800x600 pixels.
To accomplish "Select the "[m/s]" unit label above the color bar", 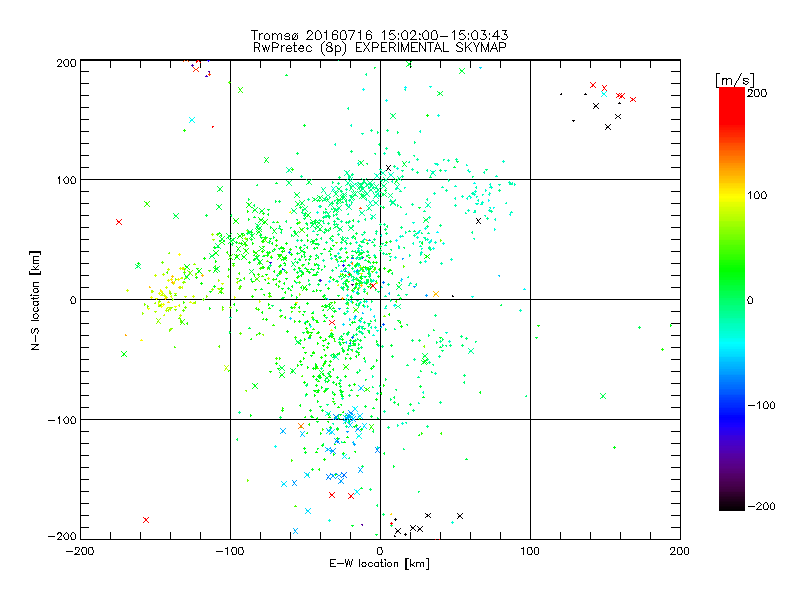I will (x=735, y=80).
